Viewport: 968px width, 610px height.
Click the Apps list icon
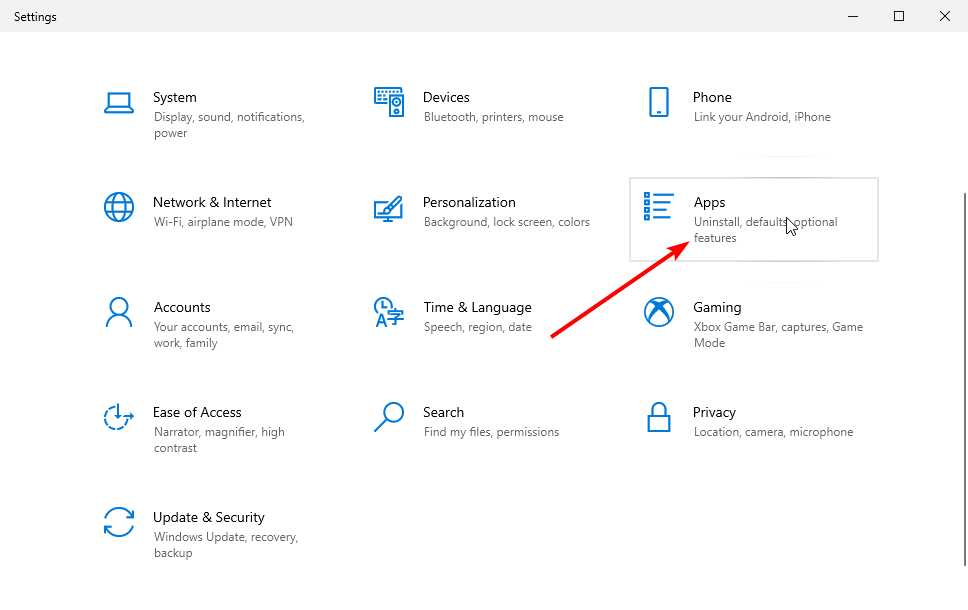pyautogui.click(x=659, y=207)
